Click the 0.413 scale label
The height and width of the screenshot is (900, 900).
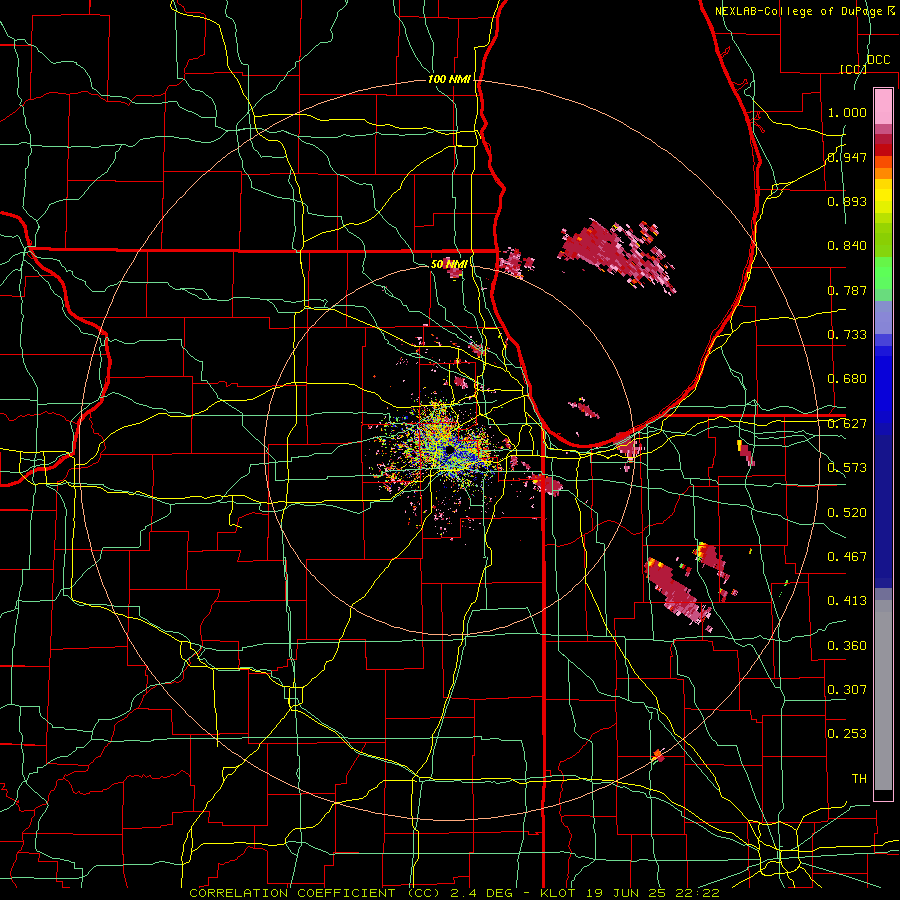(847, 601)
